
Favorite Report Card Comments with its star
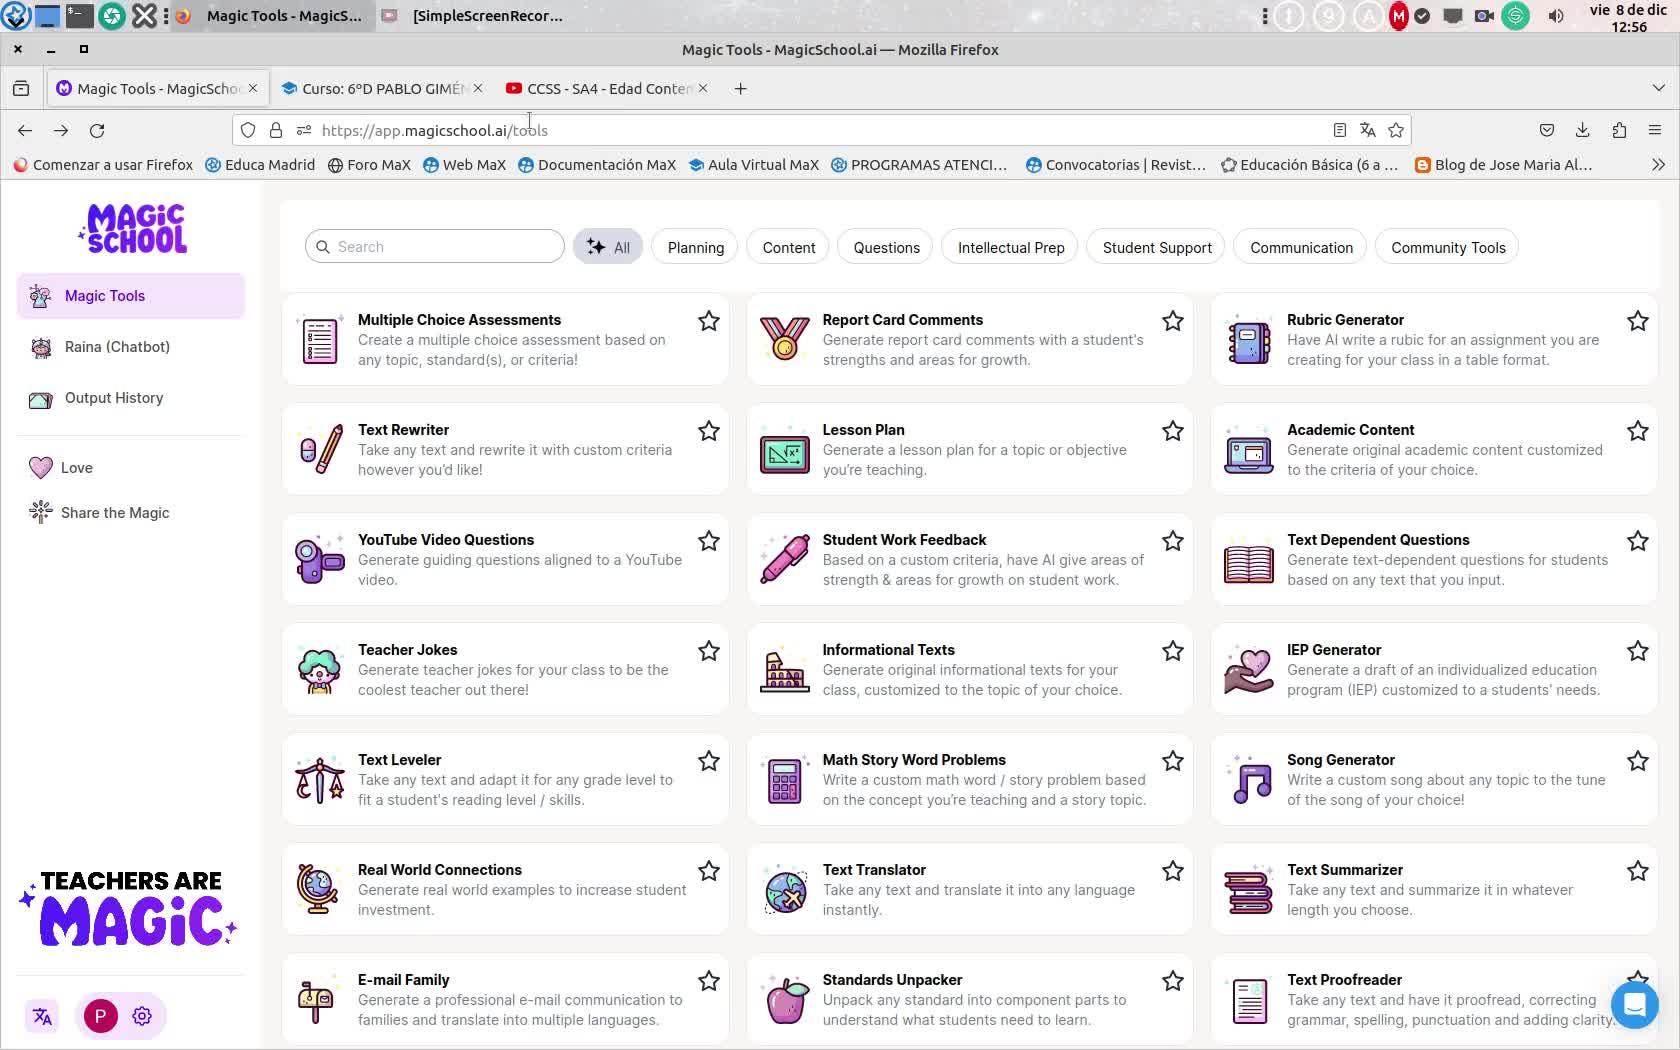1173,321
